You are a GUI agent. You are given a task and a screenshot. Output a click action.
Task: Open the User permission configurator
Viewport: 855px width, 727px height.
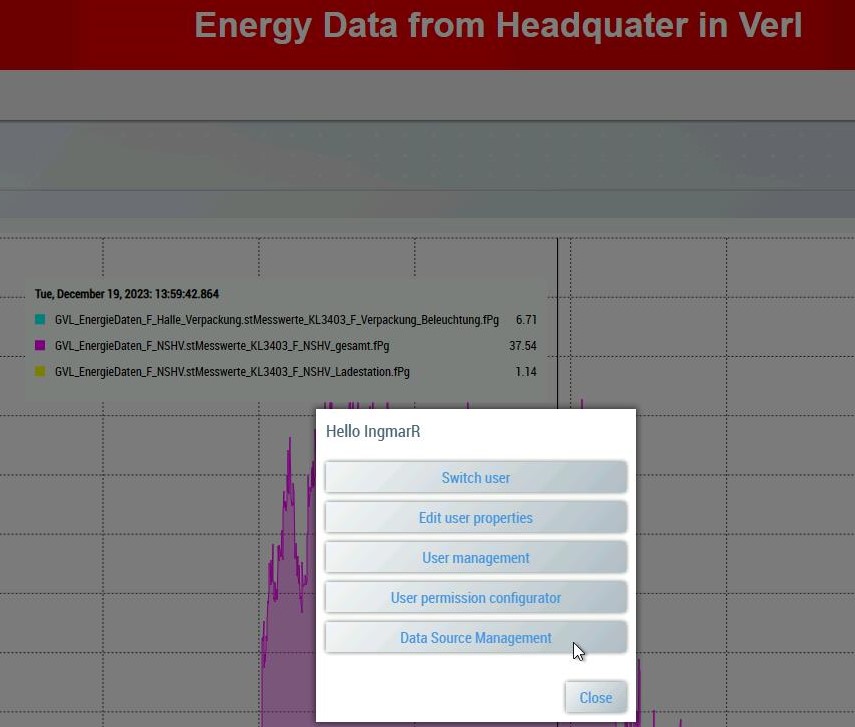[476, 597]
